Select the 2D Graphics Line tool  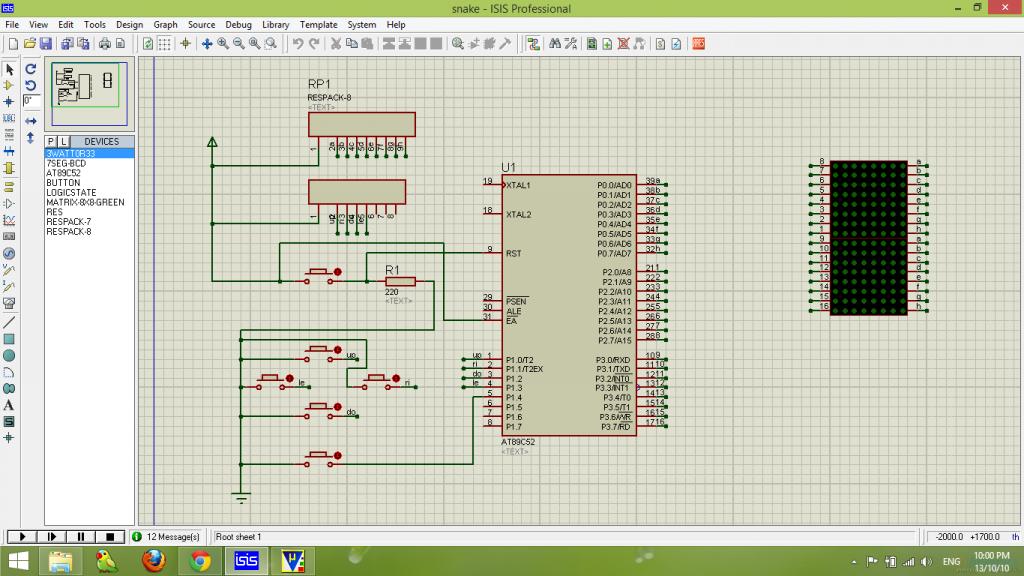click(x=9, y=322)
